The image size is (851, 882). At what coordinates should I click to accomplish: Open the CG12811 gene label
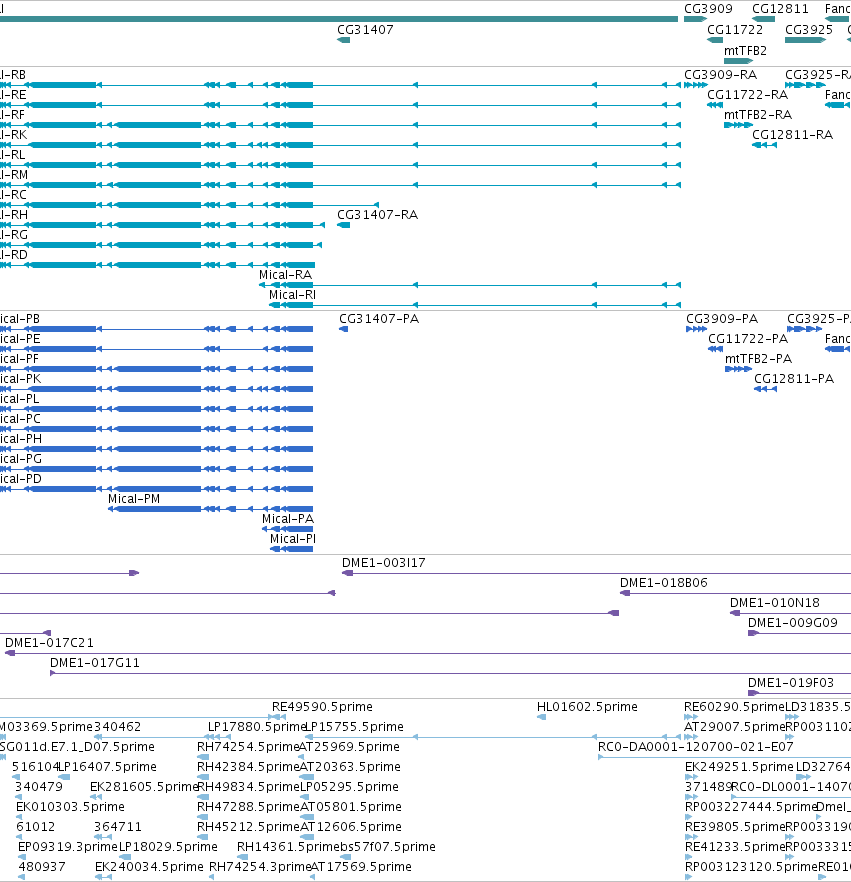780,9
